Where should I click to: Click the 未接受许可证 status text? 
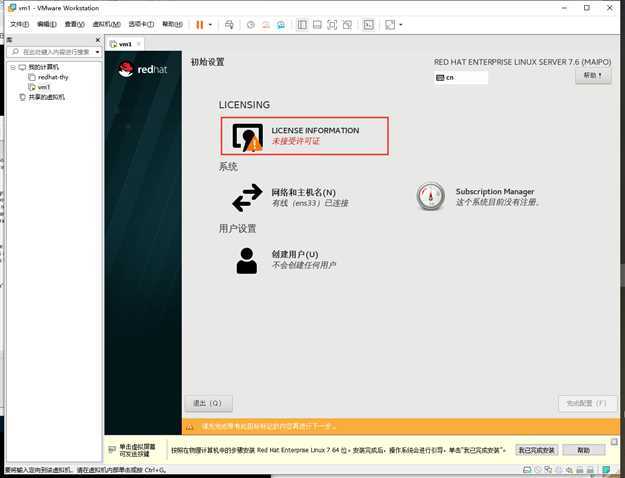295,141
